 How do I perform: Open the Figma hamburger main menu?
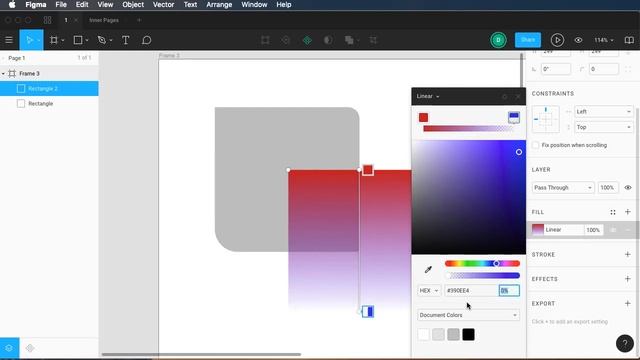[9, 40]
